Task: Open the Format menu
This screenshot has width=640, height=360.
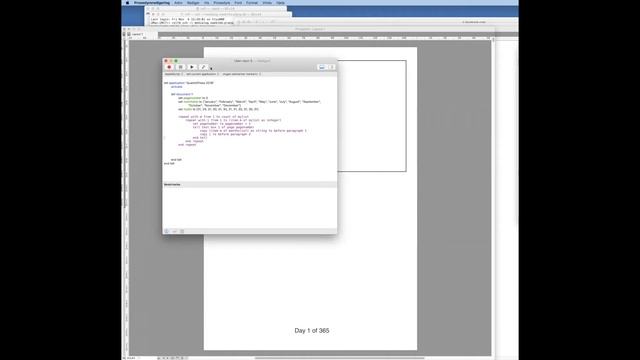Action: [x=252, y=2]
